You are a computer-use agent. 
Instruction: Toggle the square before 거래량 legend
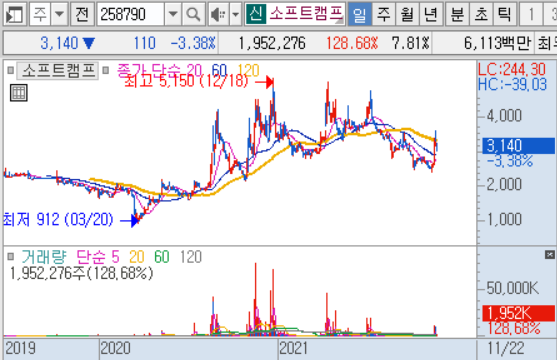click(11, 256)
